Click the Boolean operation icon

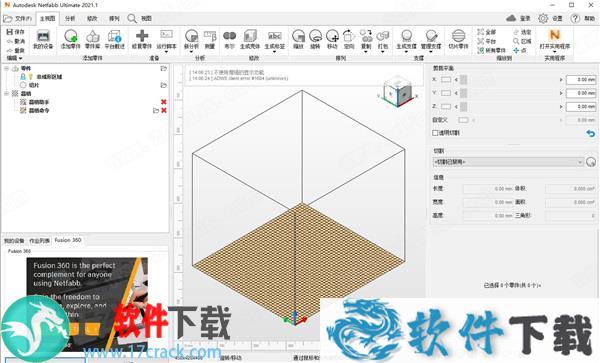(229, 36)
